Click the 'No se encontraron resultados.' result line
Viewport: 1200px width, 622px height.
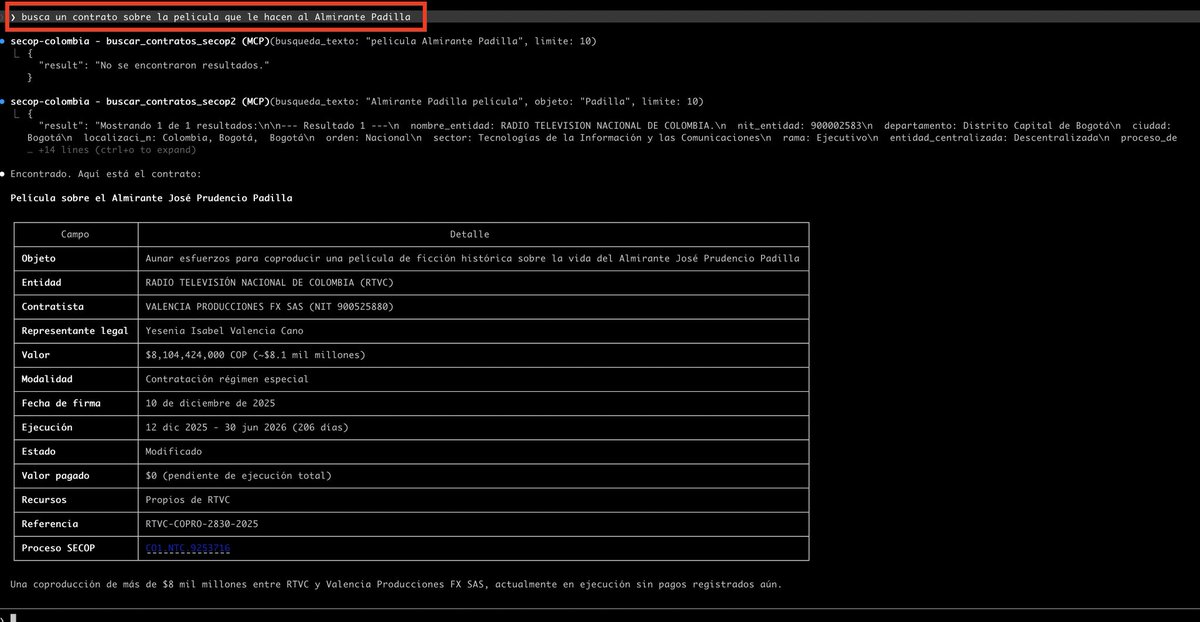pos(155,65)
